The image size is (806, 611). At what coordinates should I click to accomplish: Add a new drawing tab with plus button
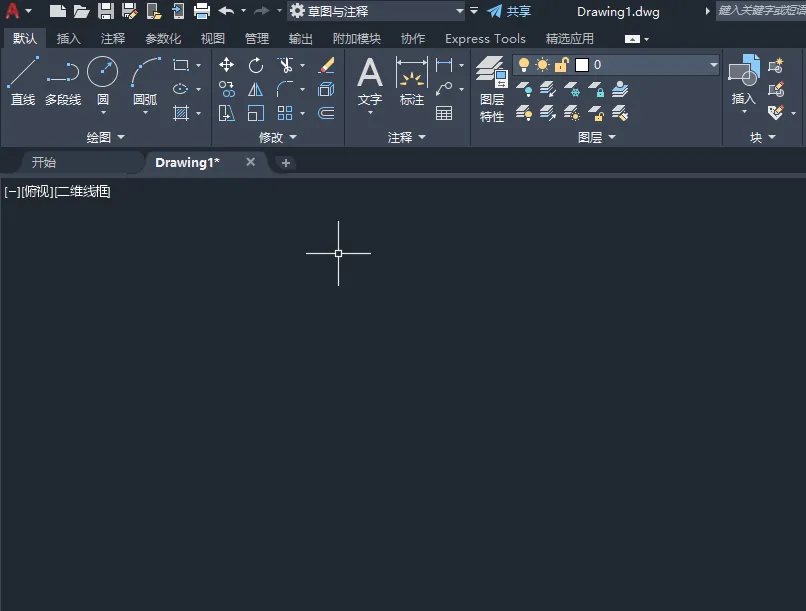286,163
